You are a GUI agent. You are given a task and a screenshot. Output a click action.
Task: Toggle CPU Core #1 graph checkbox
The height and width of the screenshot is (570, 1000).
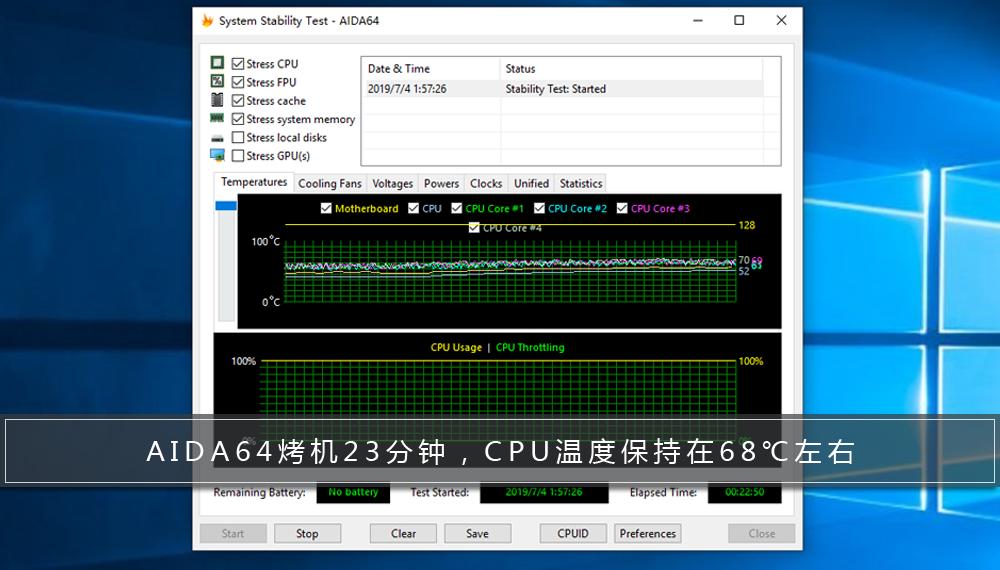pyautogui.click(x=457, y=208)
